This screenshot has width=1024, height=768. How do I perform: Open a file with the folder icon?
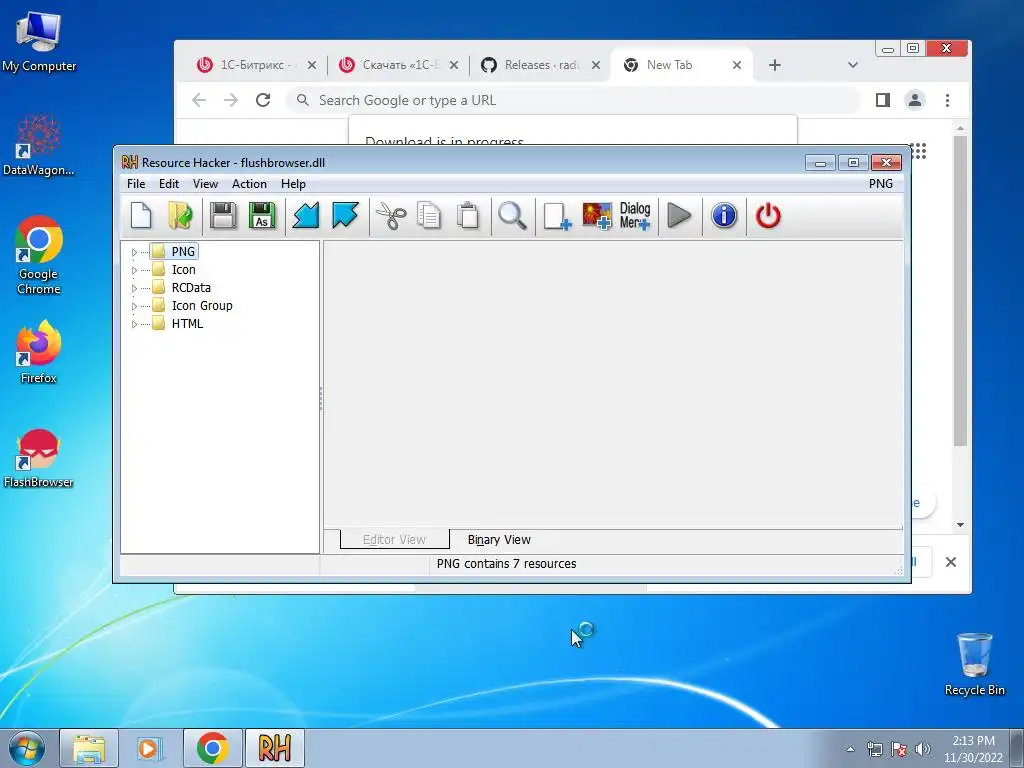pyautogui.click(x=180, y=216)
